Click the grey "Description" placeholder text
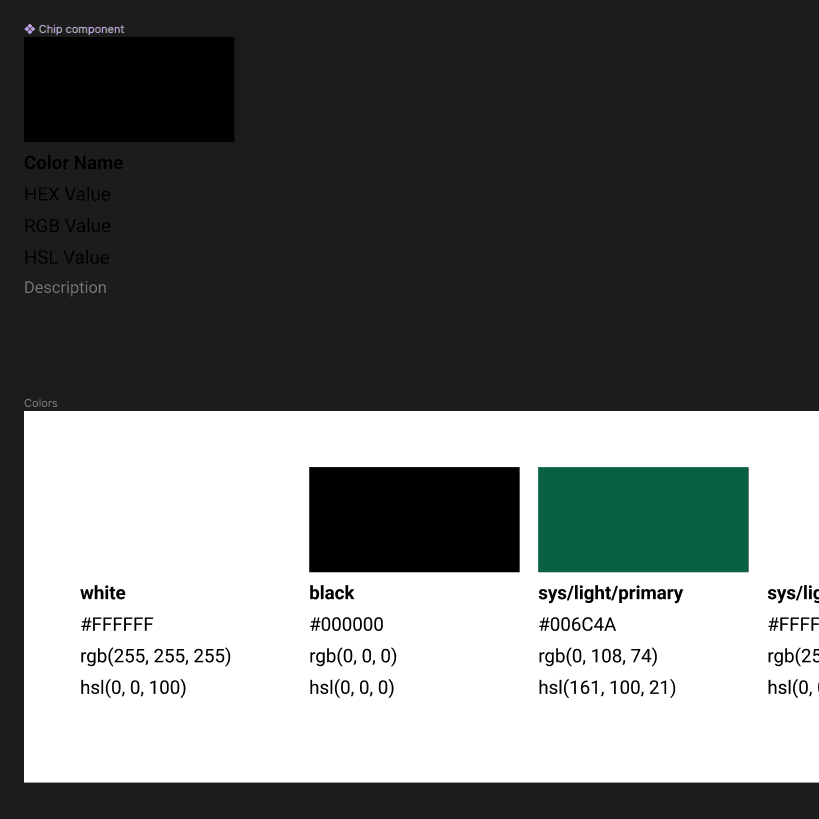The height and width of the screenshot is (819, 819). [65, 287]
